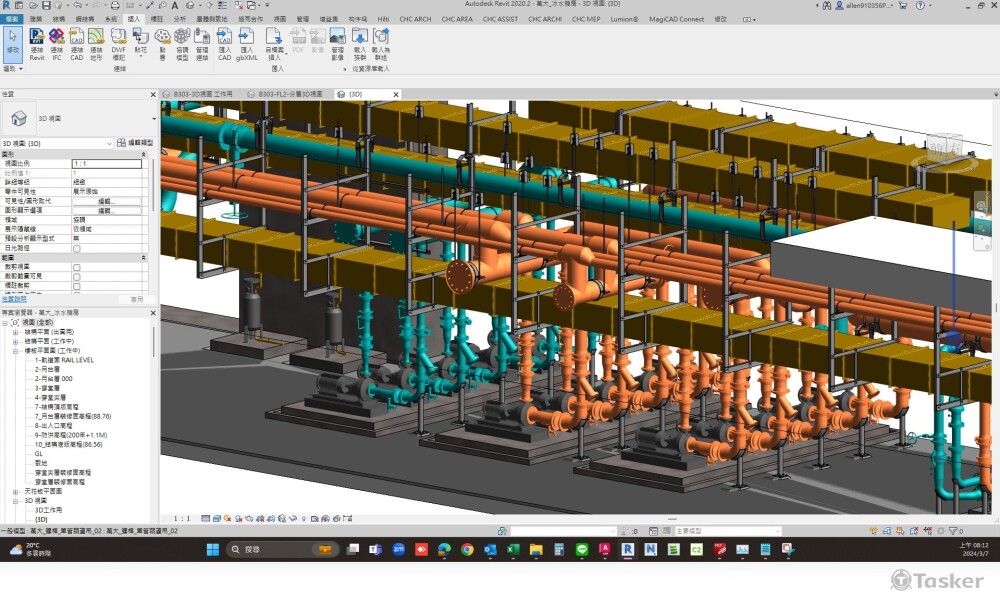
Task: Expand the 天花板平面圖 tree node
Action: point(16,491)
